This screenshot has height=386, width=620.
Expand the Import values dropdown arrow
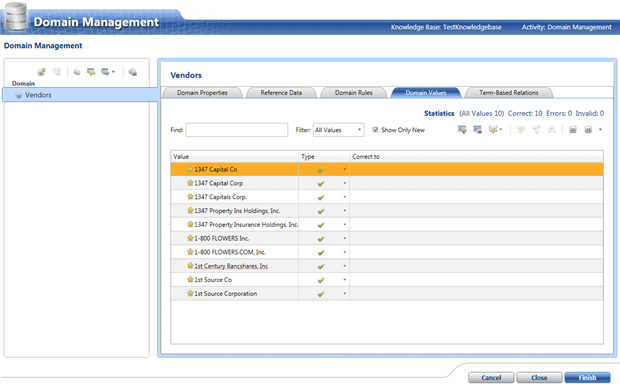501,130
